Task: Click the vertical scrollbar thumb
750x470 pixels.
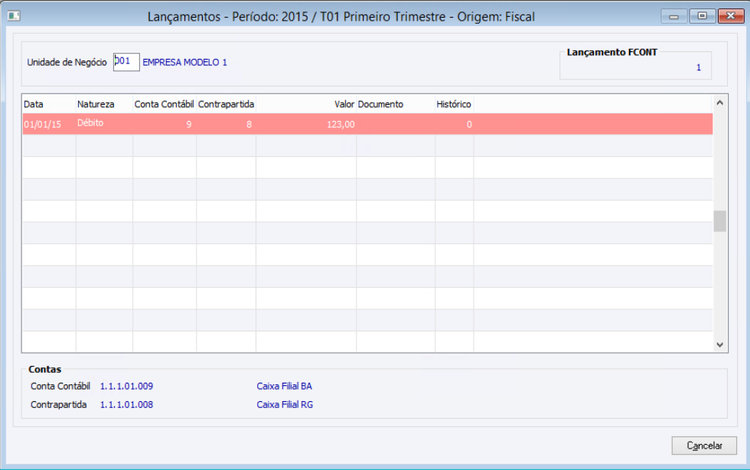Action: point(720,221)
